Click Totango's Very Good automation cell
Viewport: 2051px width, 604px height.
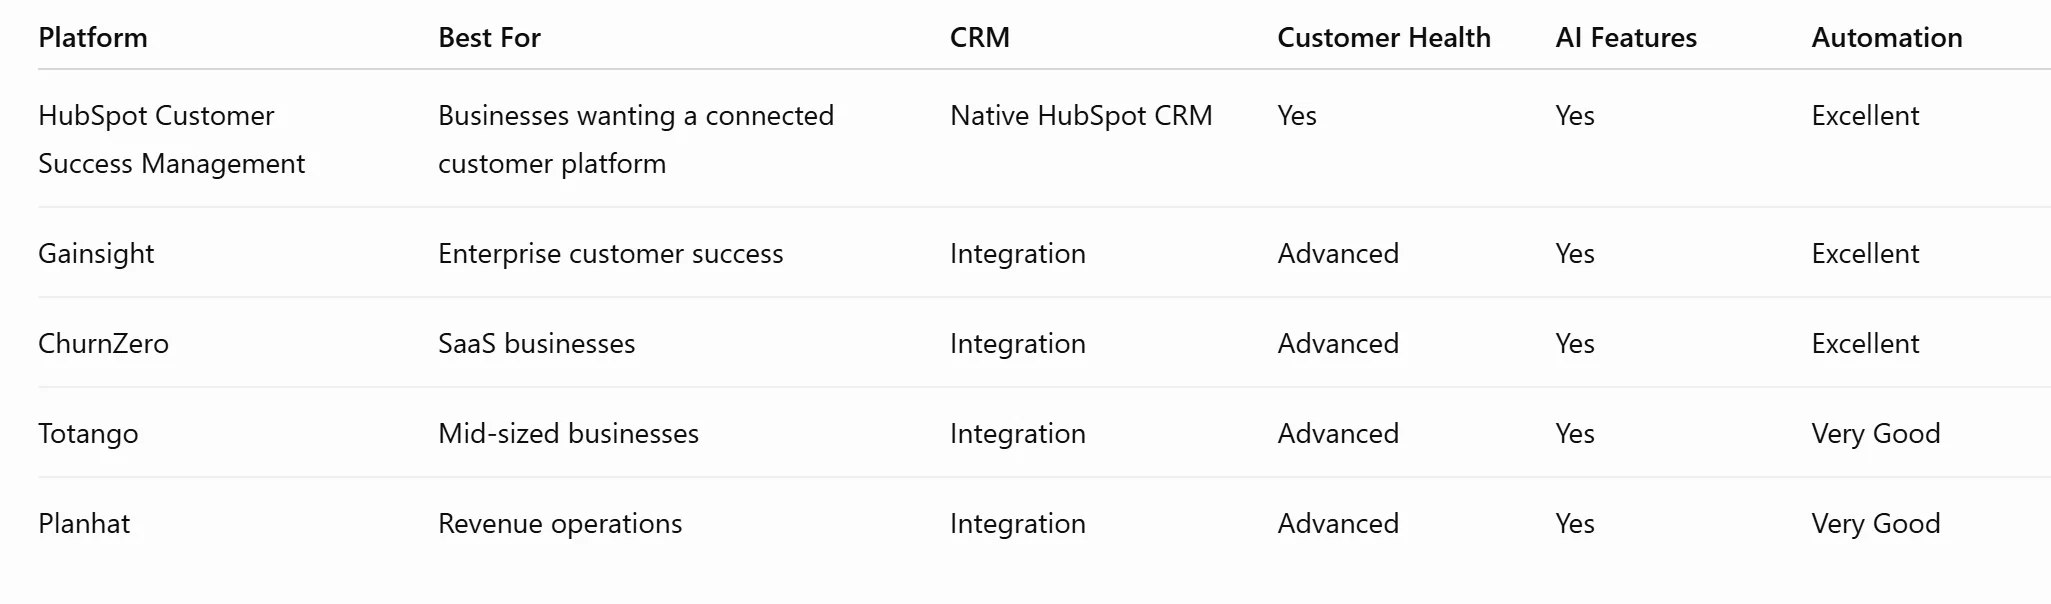tap(1876, 434)
